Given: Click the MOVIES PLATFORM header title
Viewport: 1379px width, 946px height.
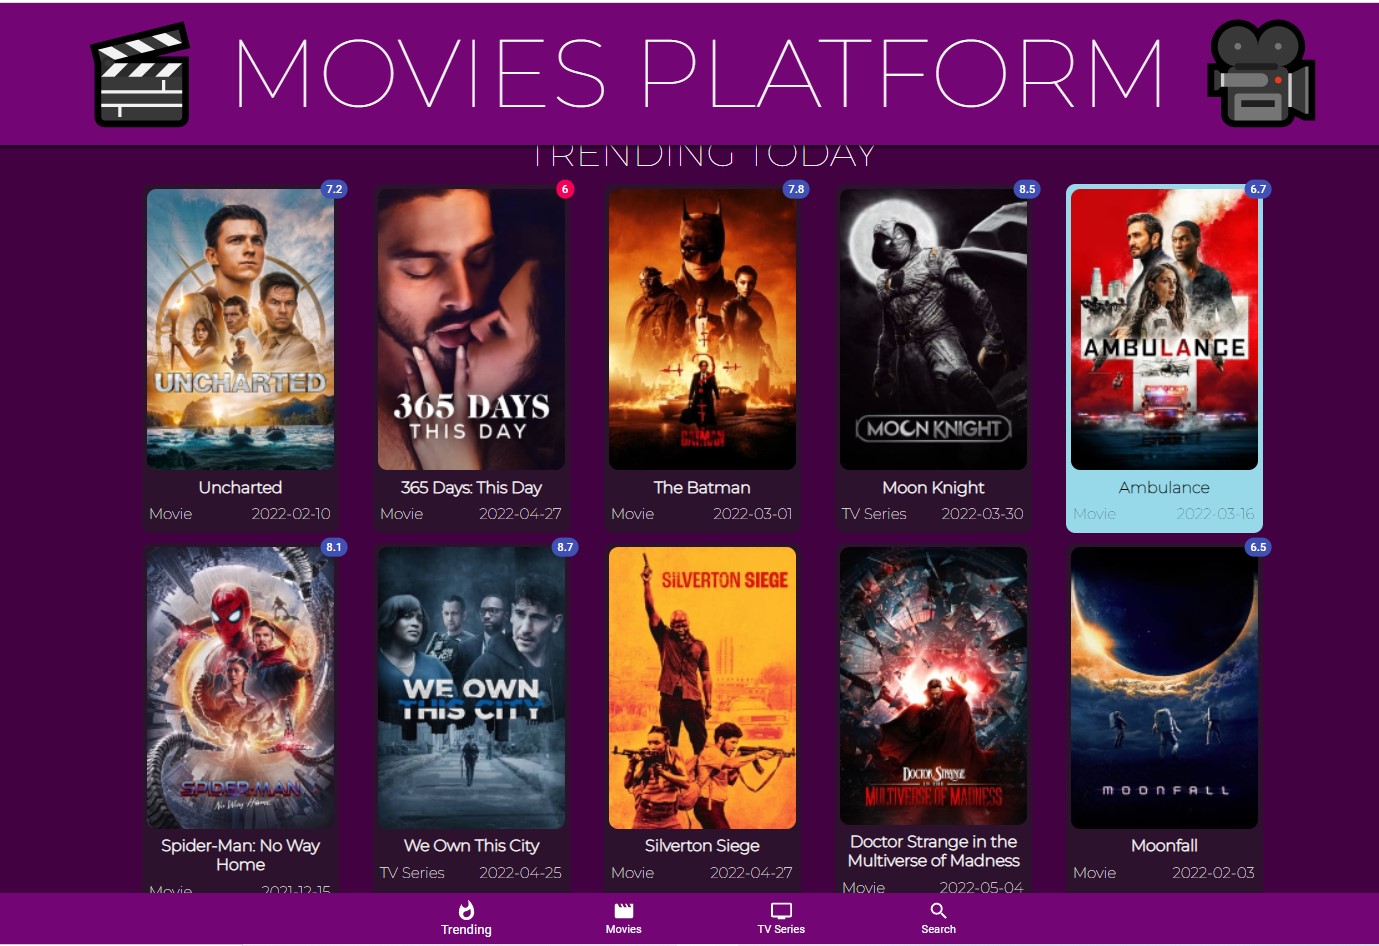Looking at the screenshot, I should (699, 73).
